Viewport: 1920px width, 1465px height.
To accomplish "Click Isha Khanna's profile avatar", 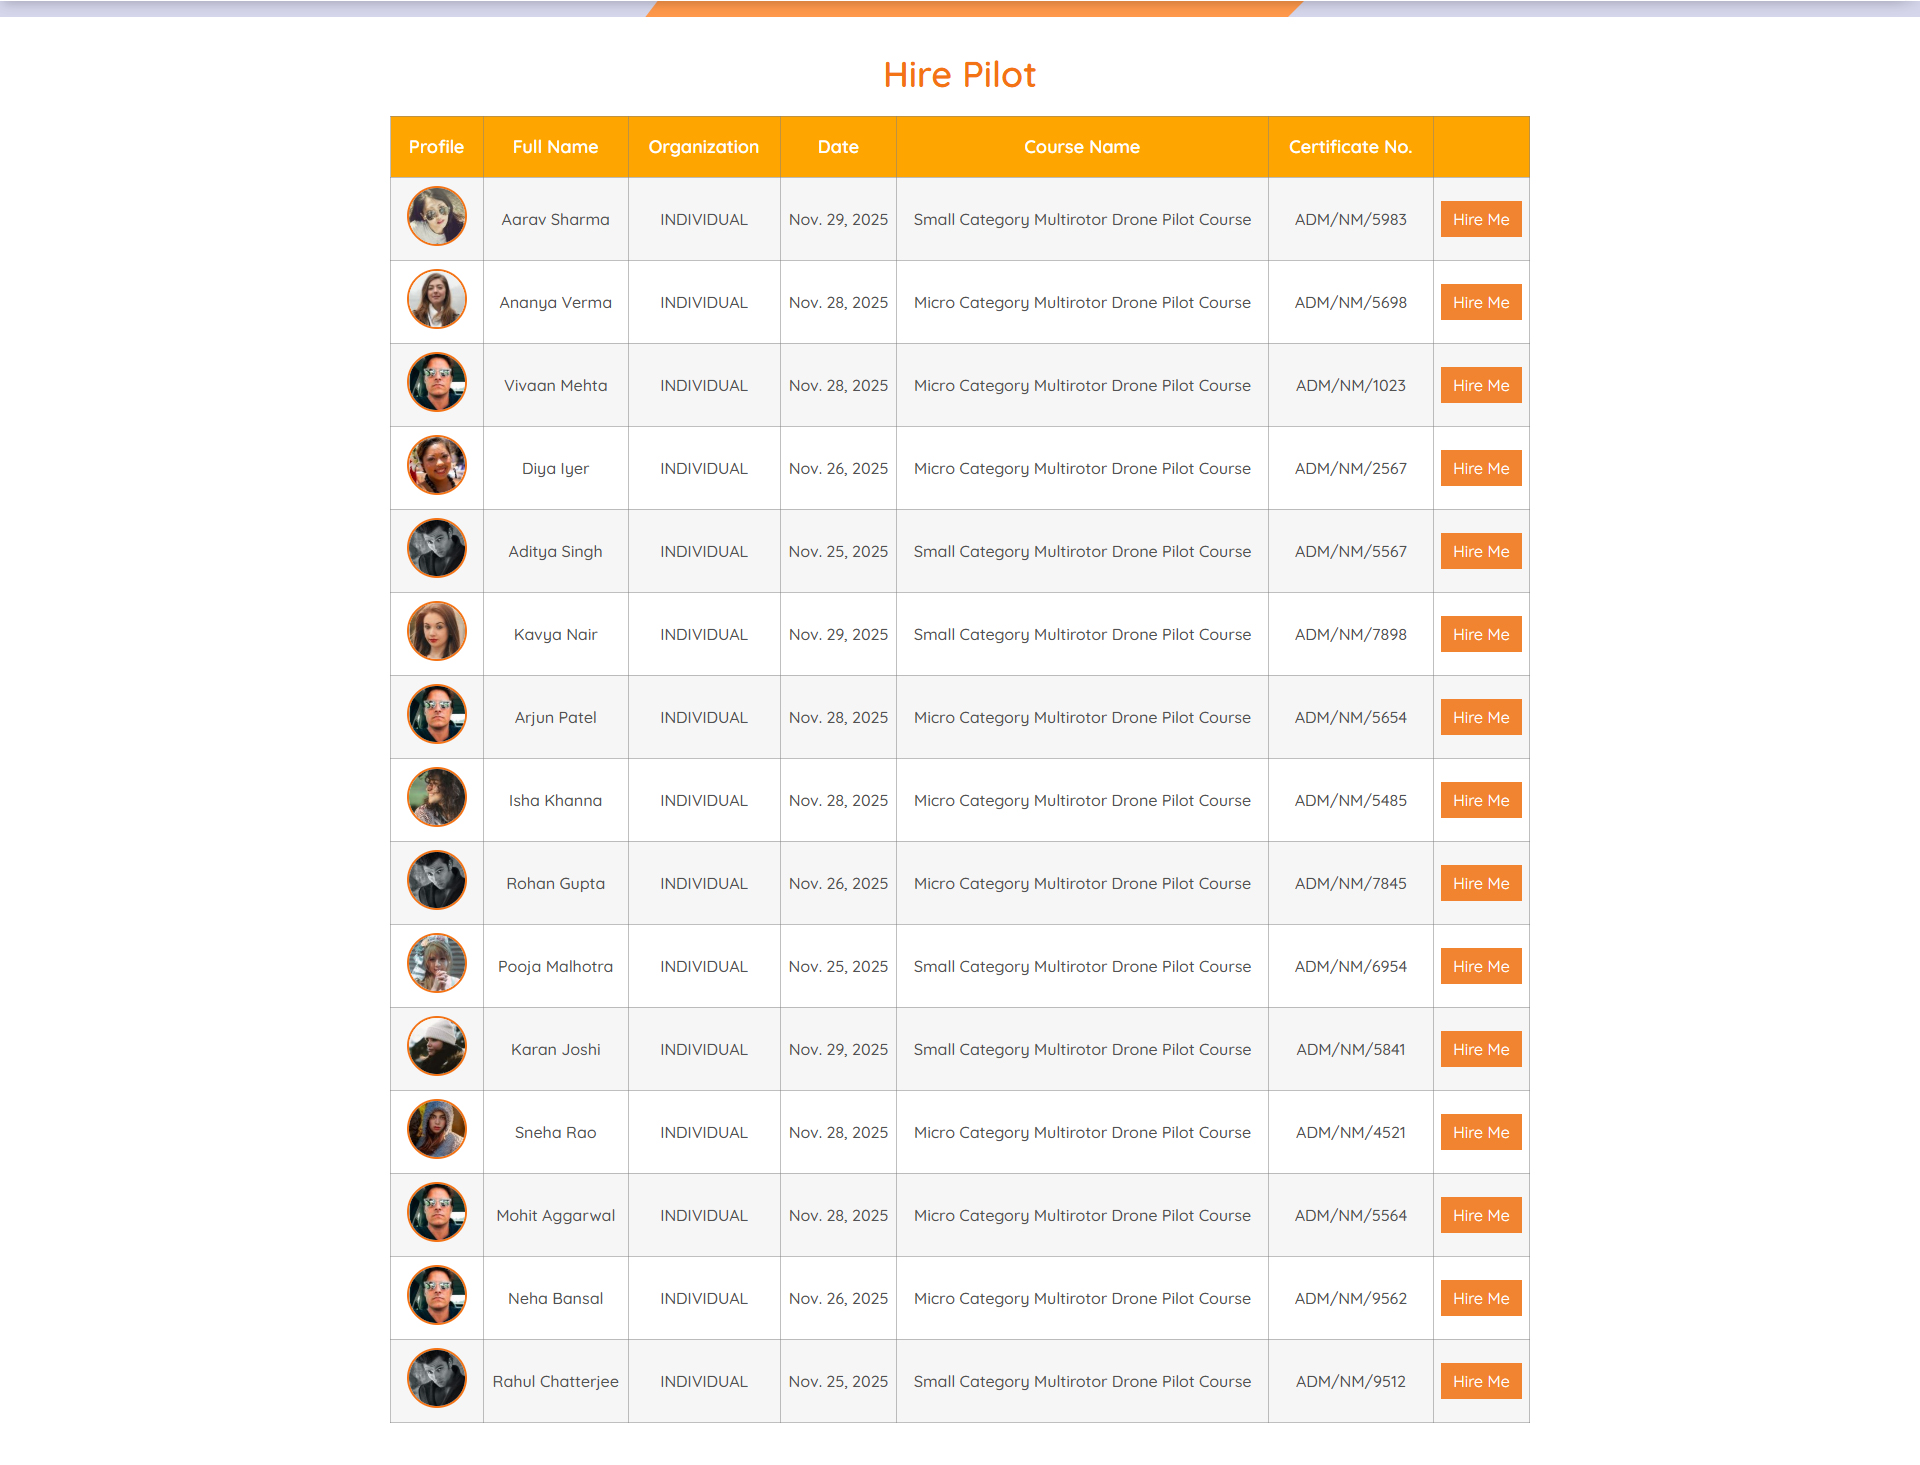I will [437, 798].
